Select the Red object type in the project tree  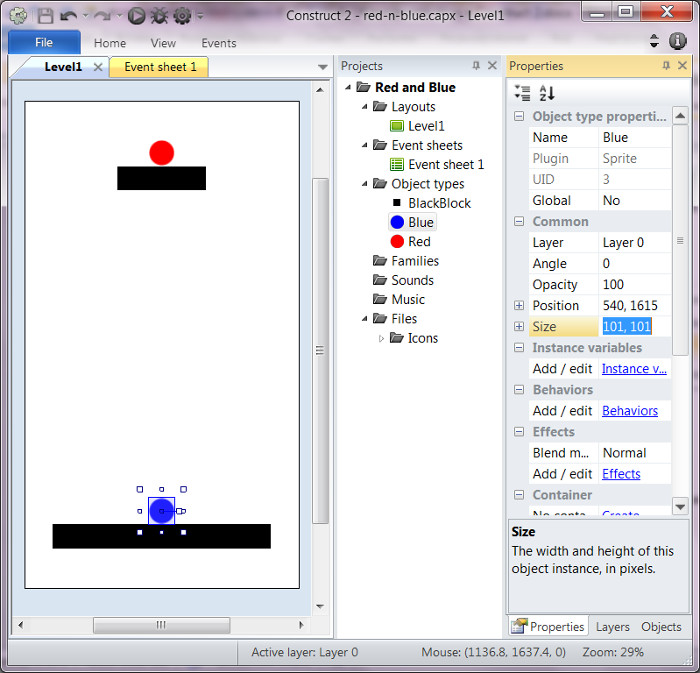click(419, 242)
